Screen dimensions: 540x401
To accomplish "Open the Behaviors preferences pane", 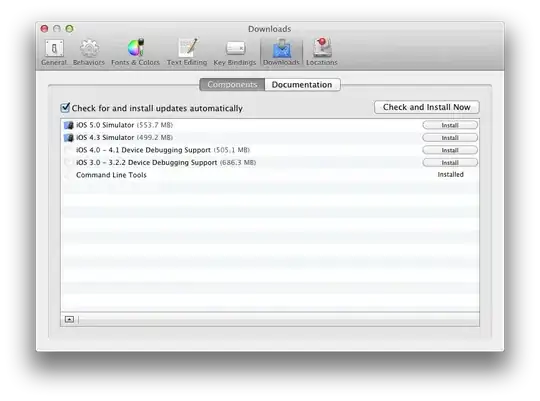I will tap(89, 52).
